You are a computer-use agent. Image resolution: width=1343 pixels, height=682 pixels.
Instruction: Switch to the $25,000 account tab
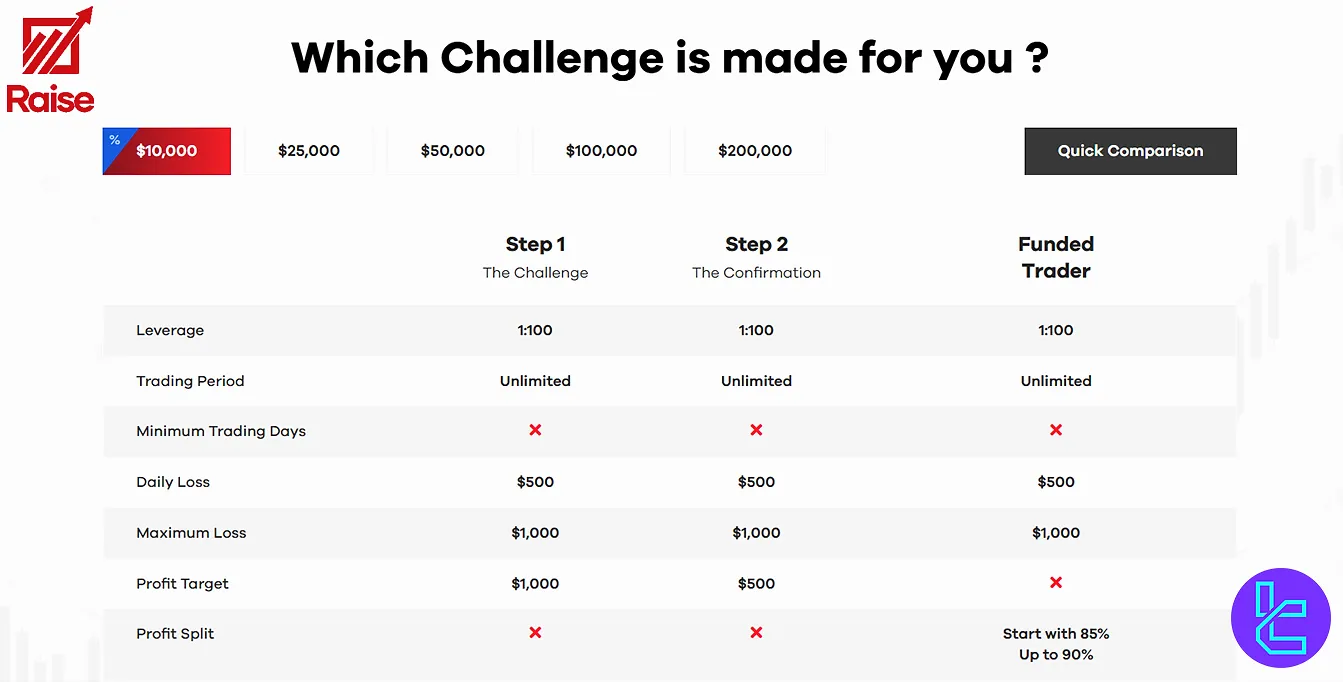309,151
